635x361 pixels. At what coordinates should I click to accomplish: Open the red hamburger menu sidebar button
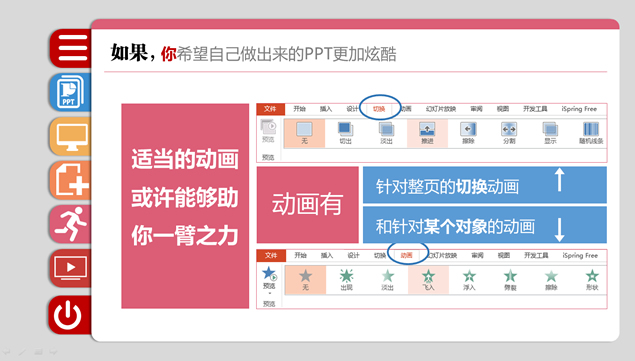pos(71,48)
